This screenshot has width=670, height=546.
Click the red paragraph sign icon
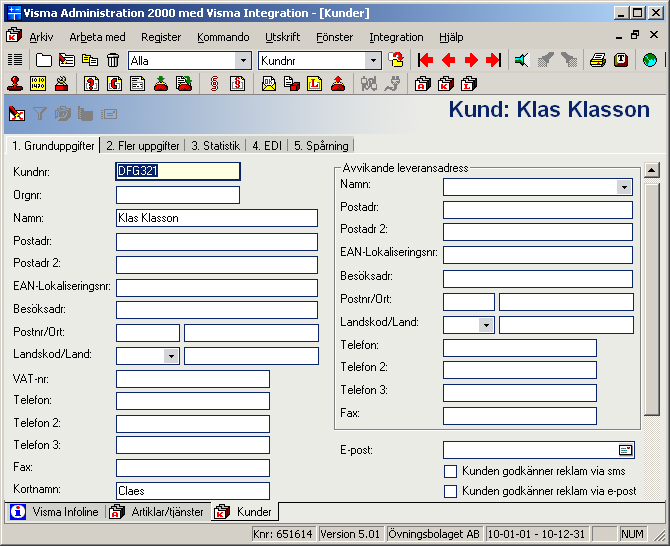215,84
